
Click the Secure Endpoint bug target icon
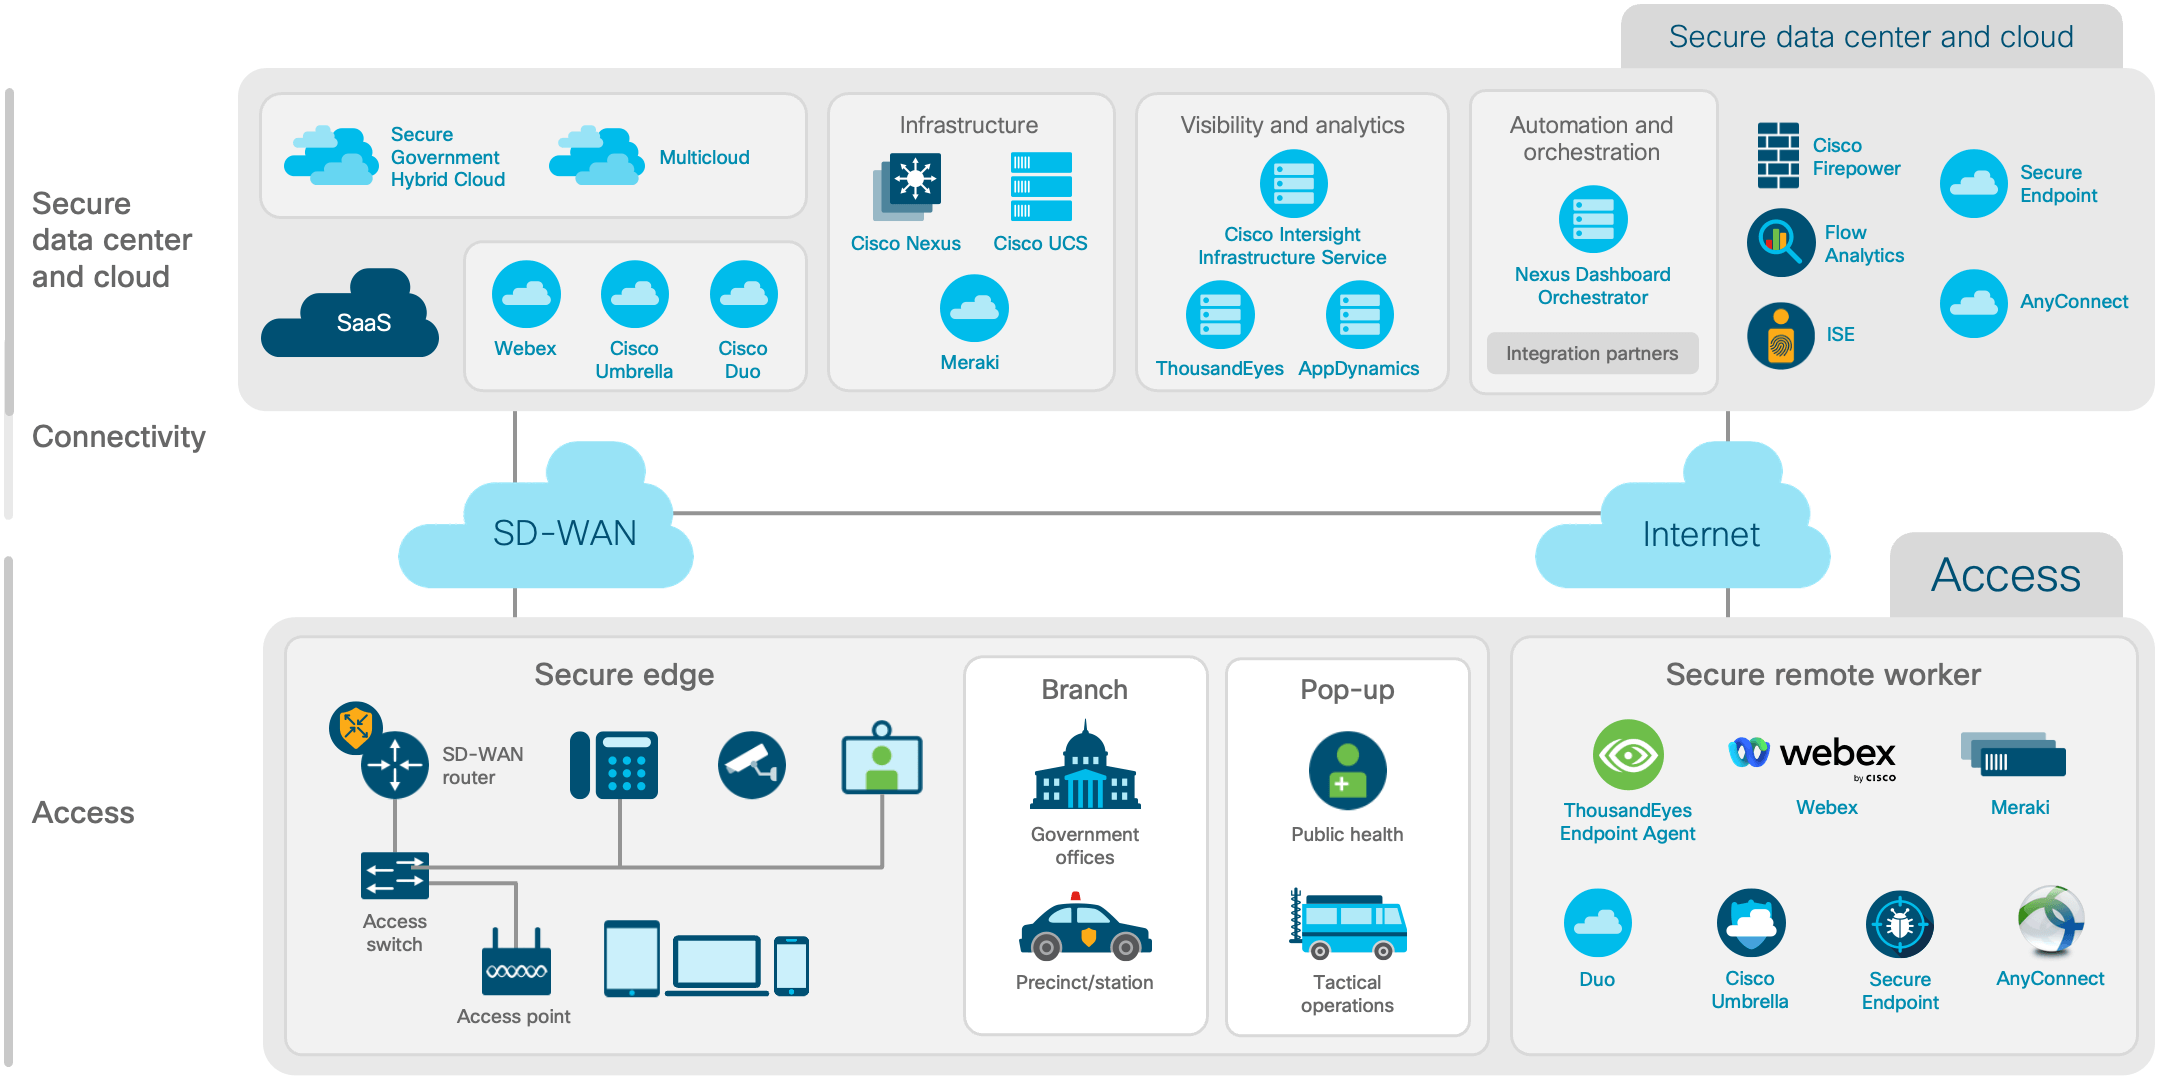click(x=1900, y=924)
